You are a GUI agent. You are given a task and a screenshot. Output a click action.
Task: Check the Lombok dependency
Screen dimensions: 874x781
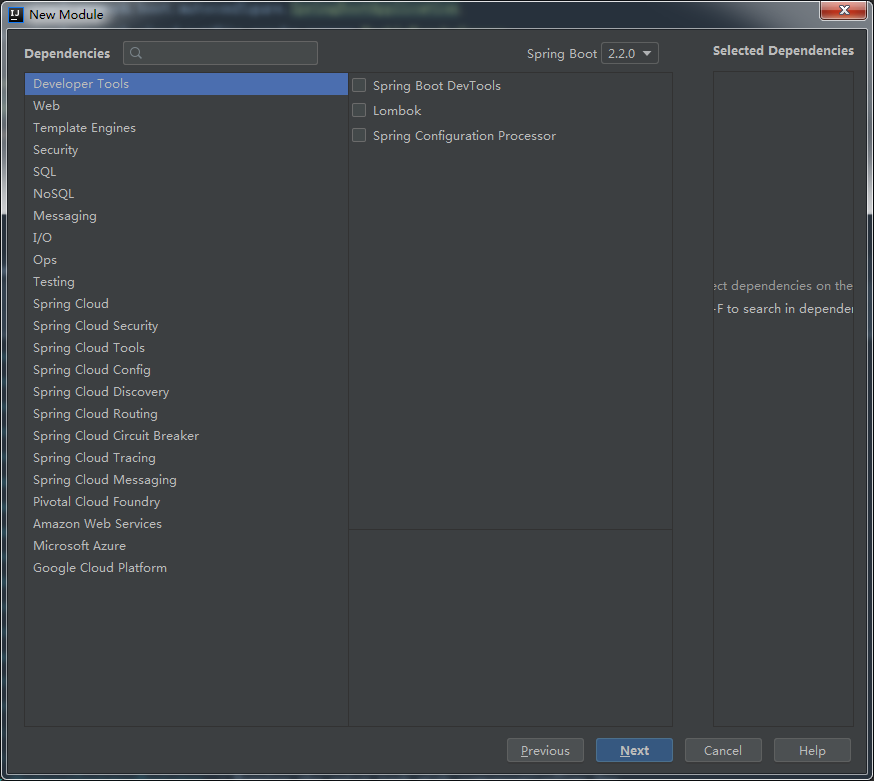click(359, 110)
